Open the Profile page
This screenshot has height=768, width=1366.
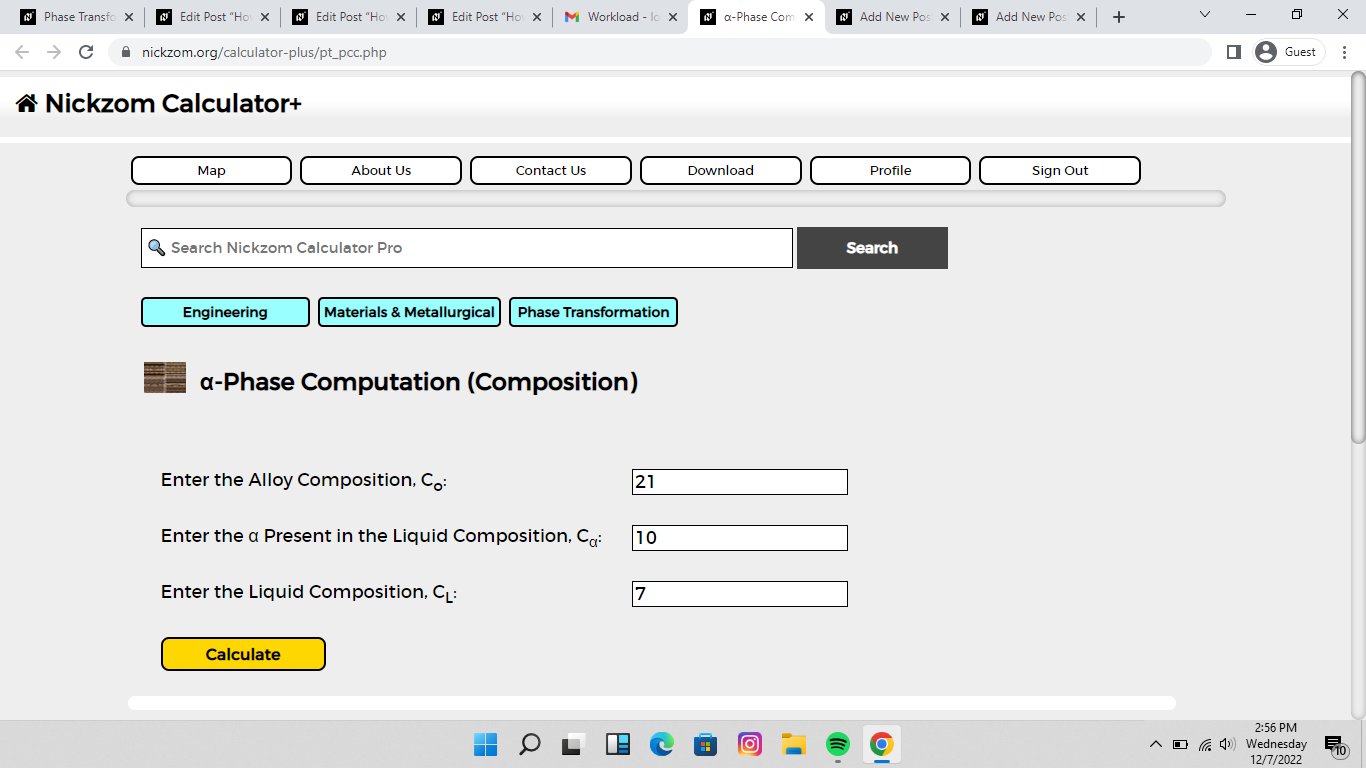pyautogui.click(x=890, y=170)
